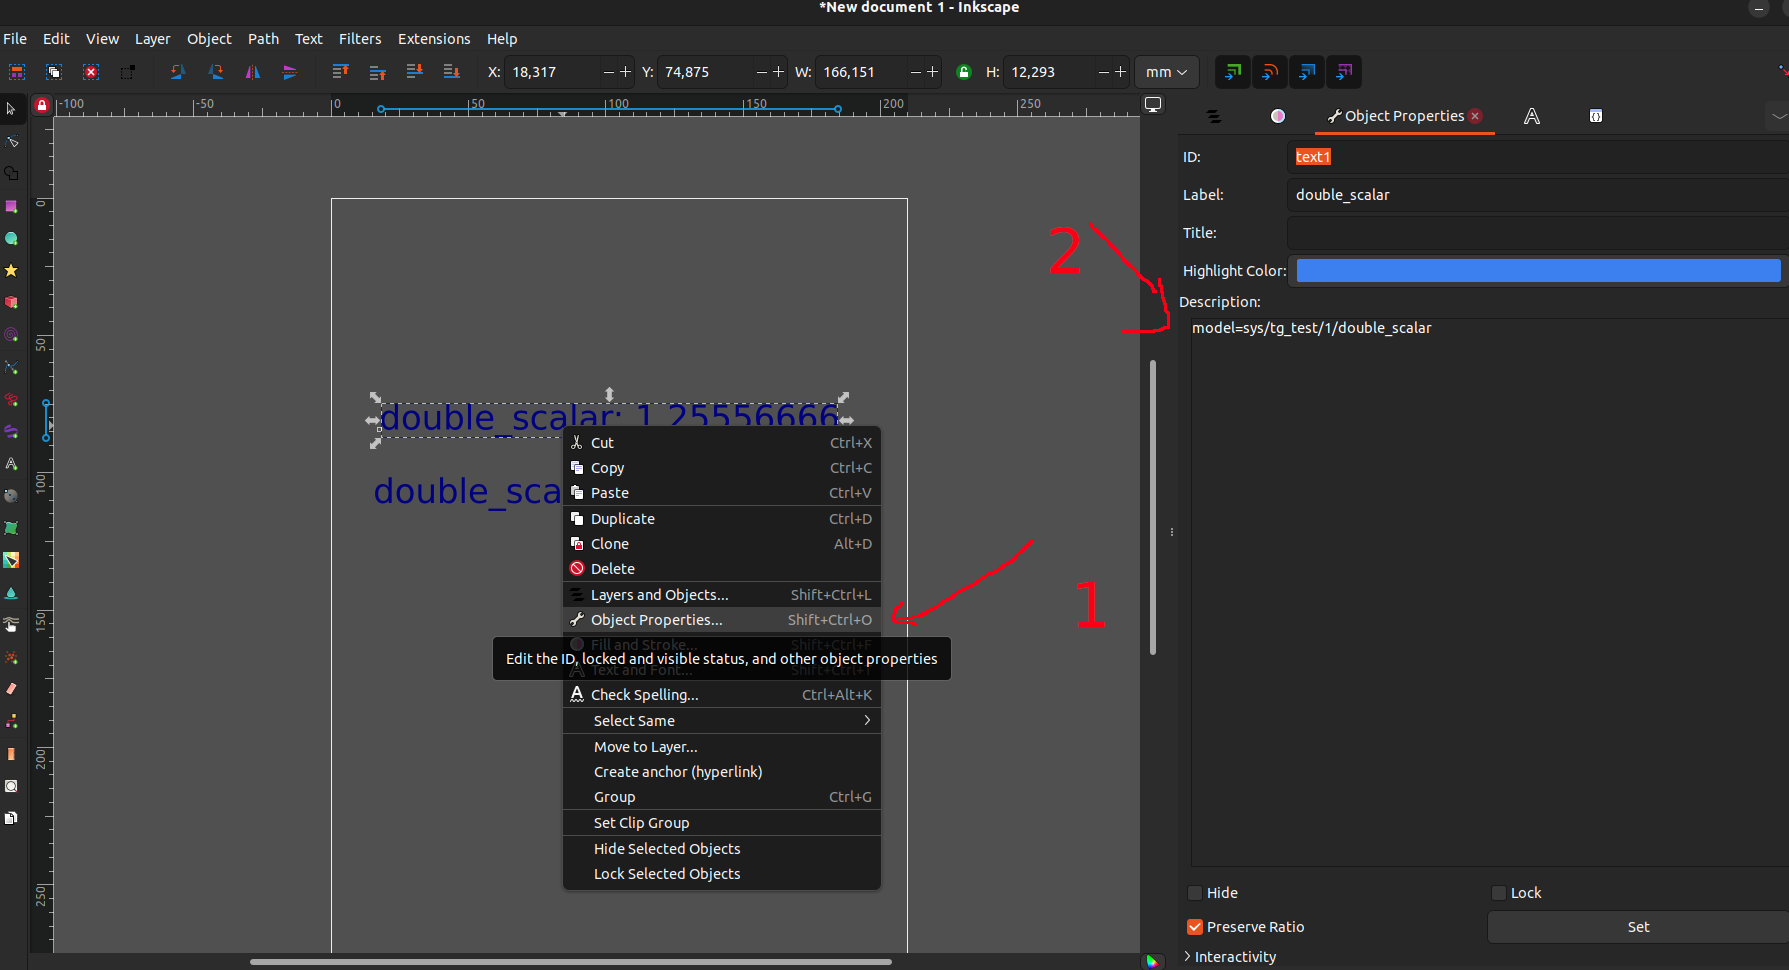The height and width of the screenshot is (970, 1789).
Task: Rotate selection 90° clockwise
Action: pos(215,72)
